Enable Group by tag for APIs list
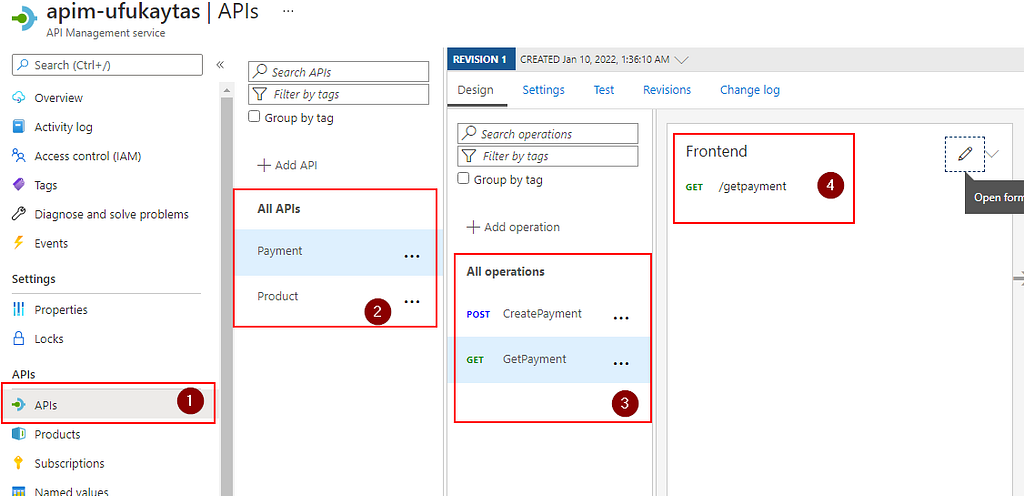1024x496 pixels. click(x=255, y=117)
